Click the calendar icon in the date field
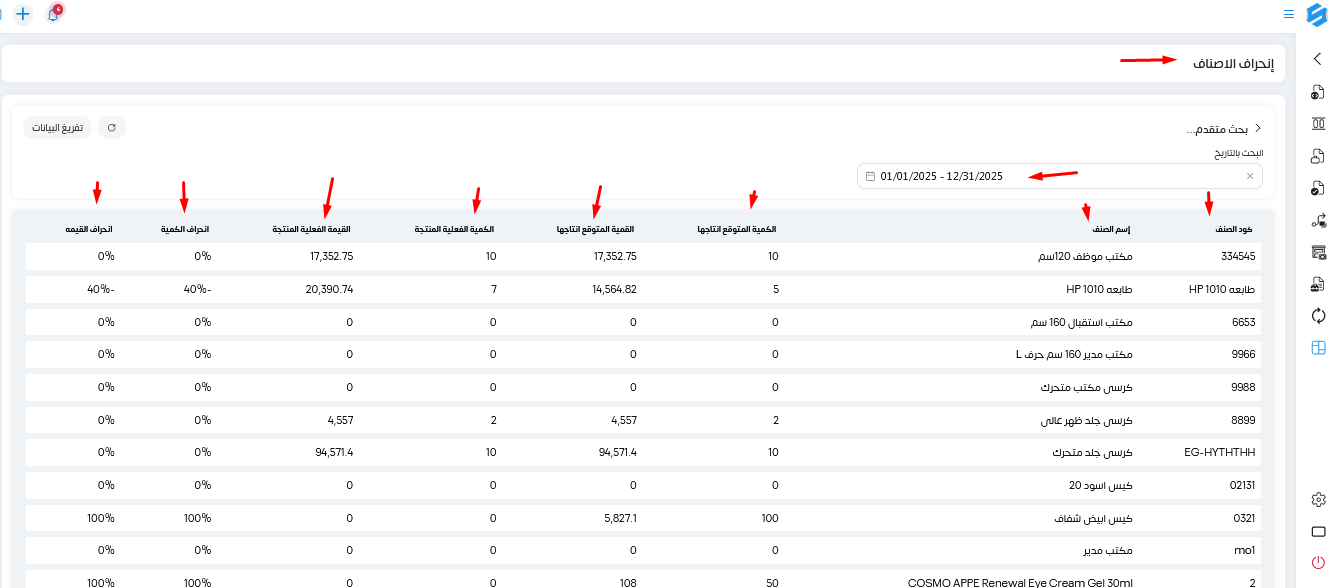1338x588 pixels. (x=871, y=176)
